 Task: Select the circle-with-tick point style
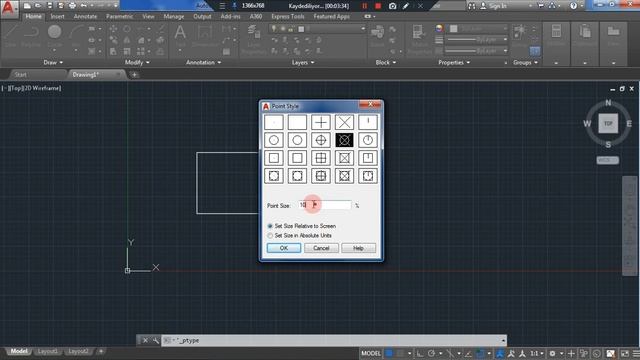coord(368,140)
